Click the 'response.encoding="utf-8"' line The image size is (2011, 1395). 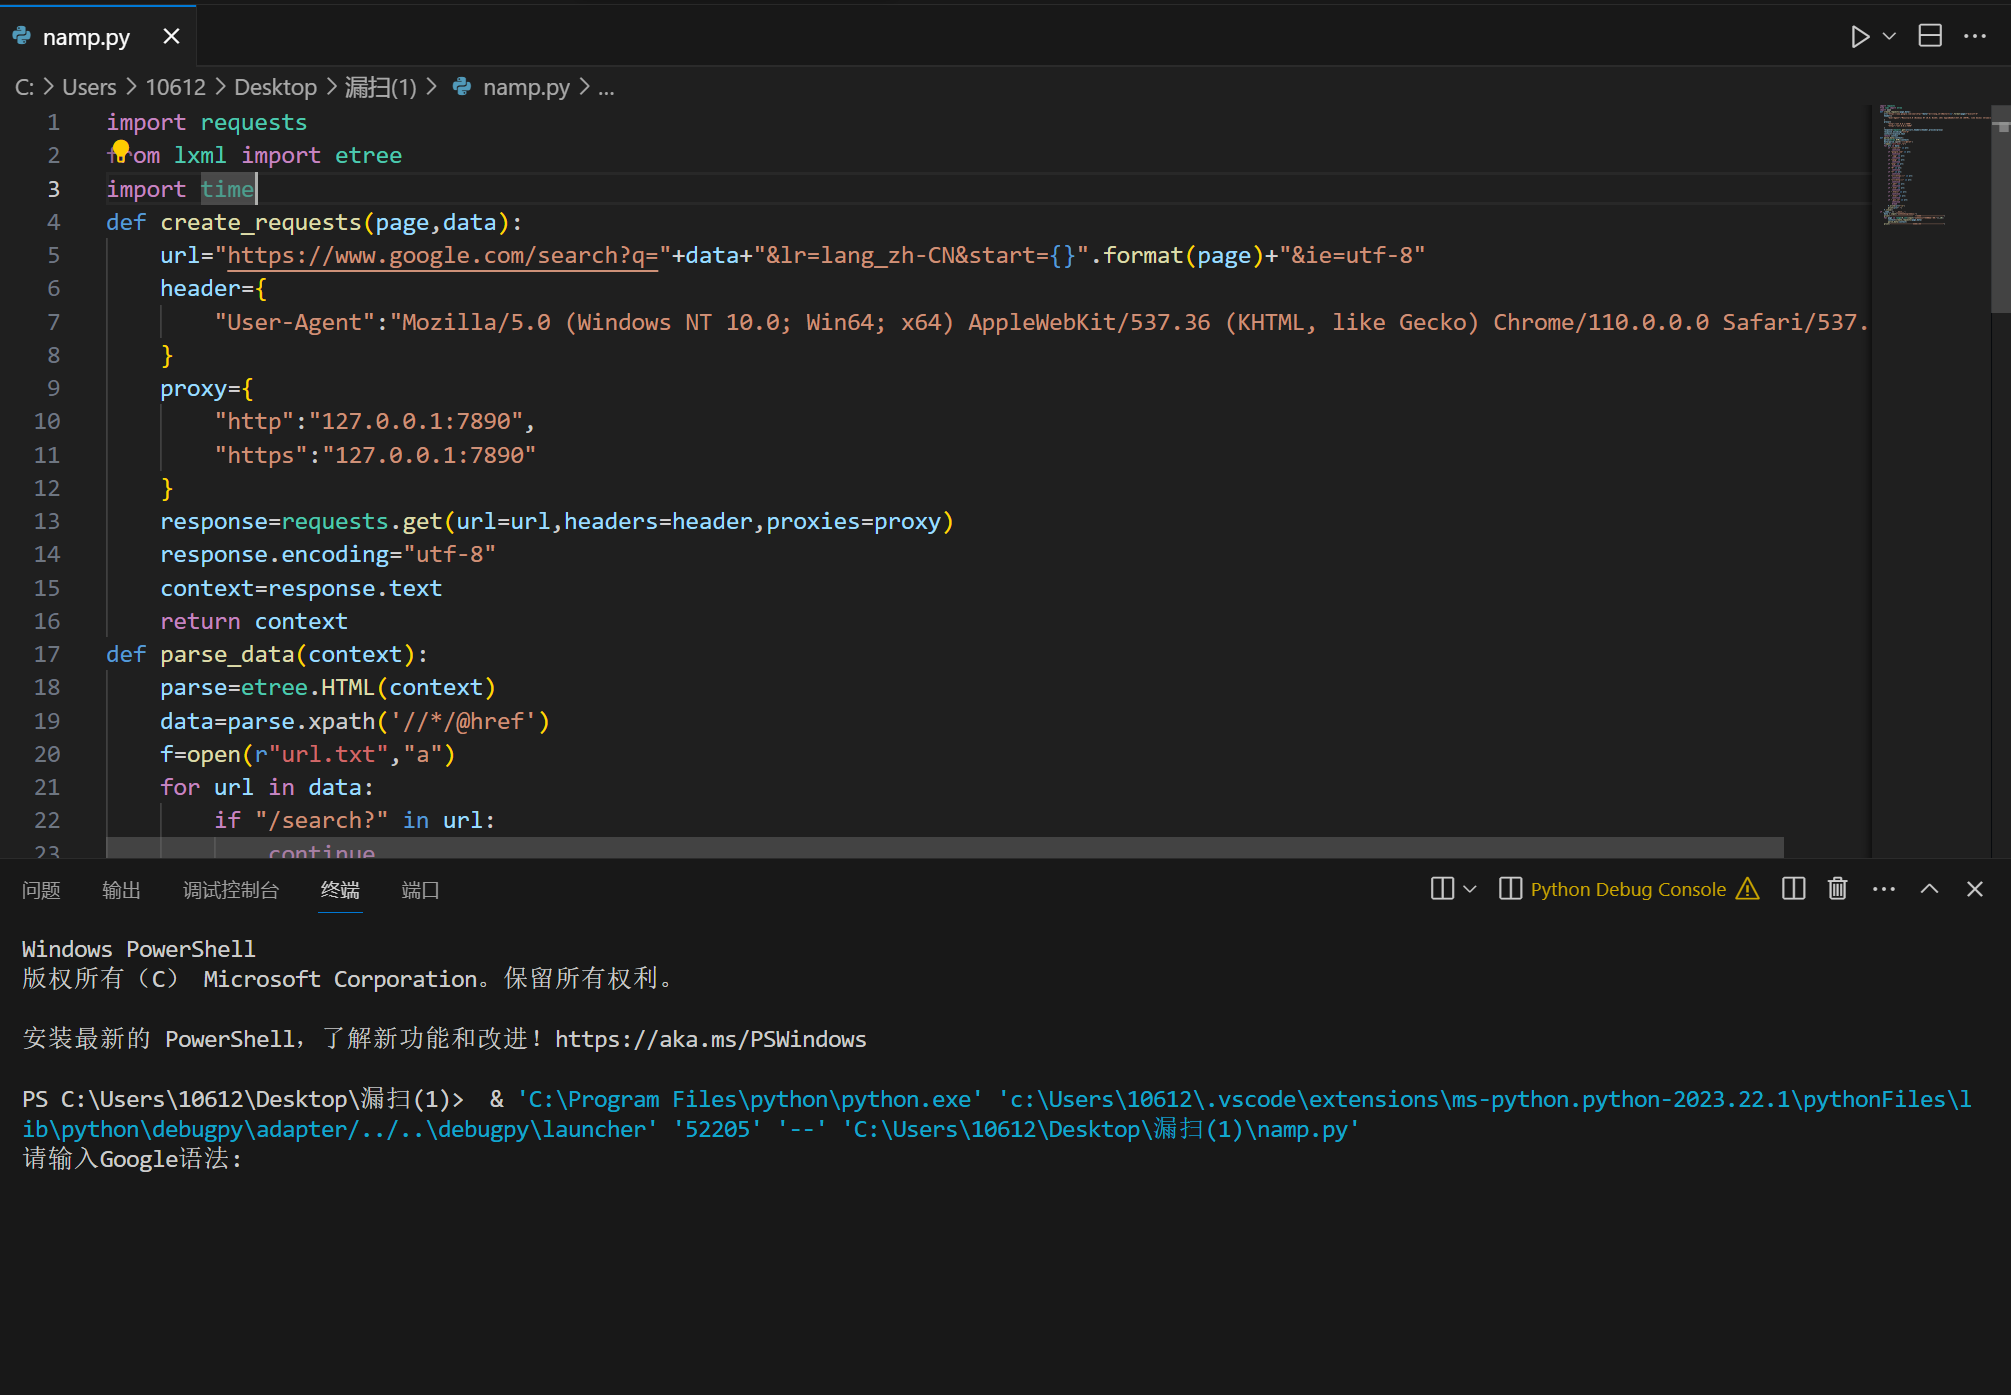click(328, 554)
